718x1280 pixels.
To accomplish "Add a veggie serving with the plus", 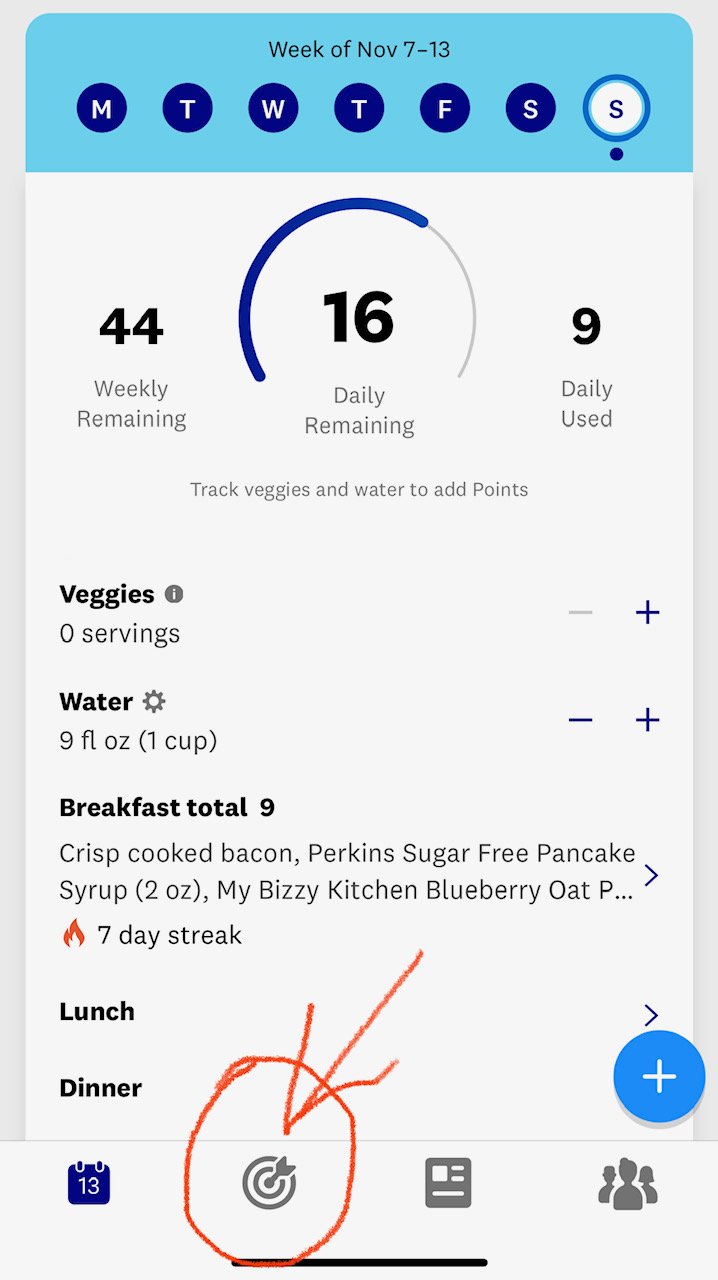I will (647, 612).
